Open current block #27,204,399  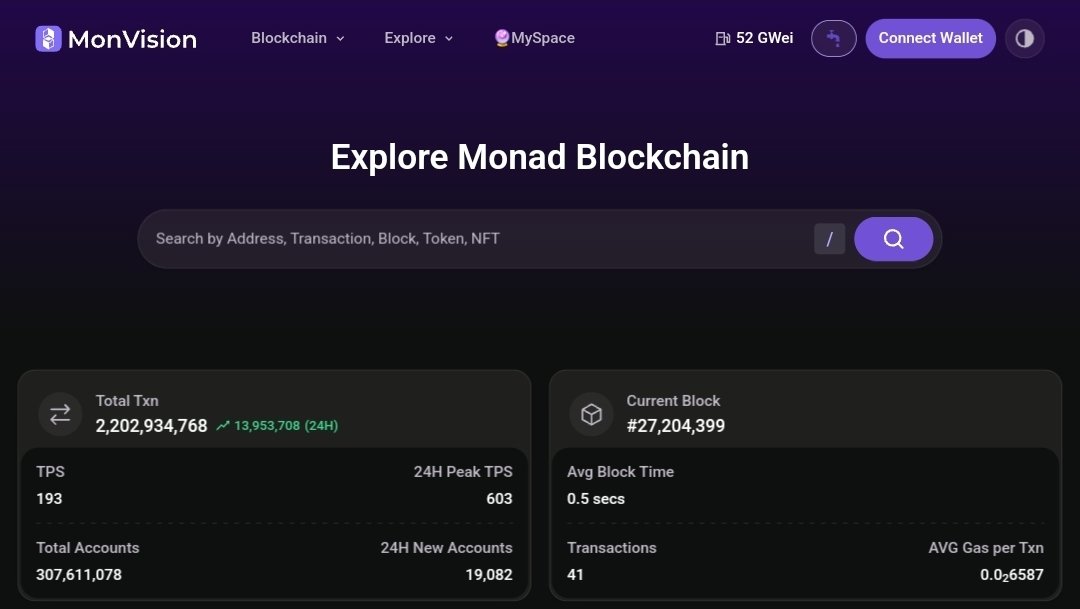pos(676,426)
